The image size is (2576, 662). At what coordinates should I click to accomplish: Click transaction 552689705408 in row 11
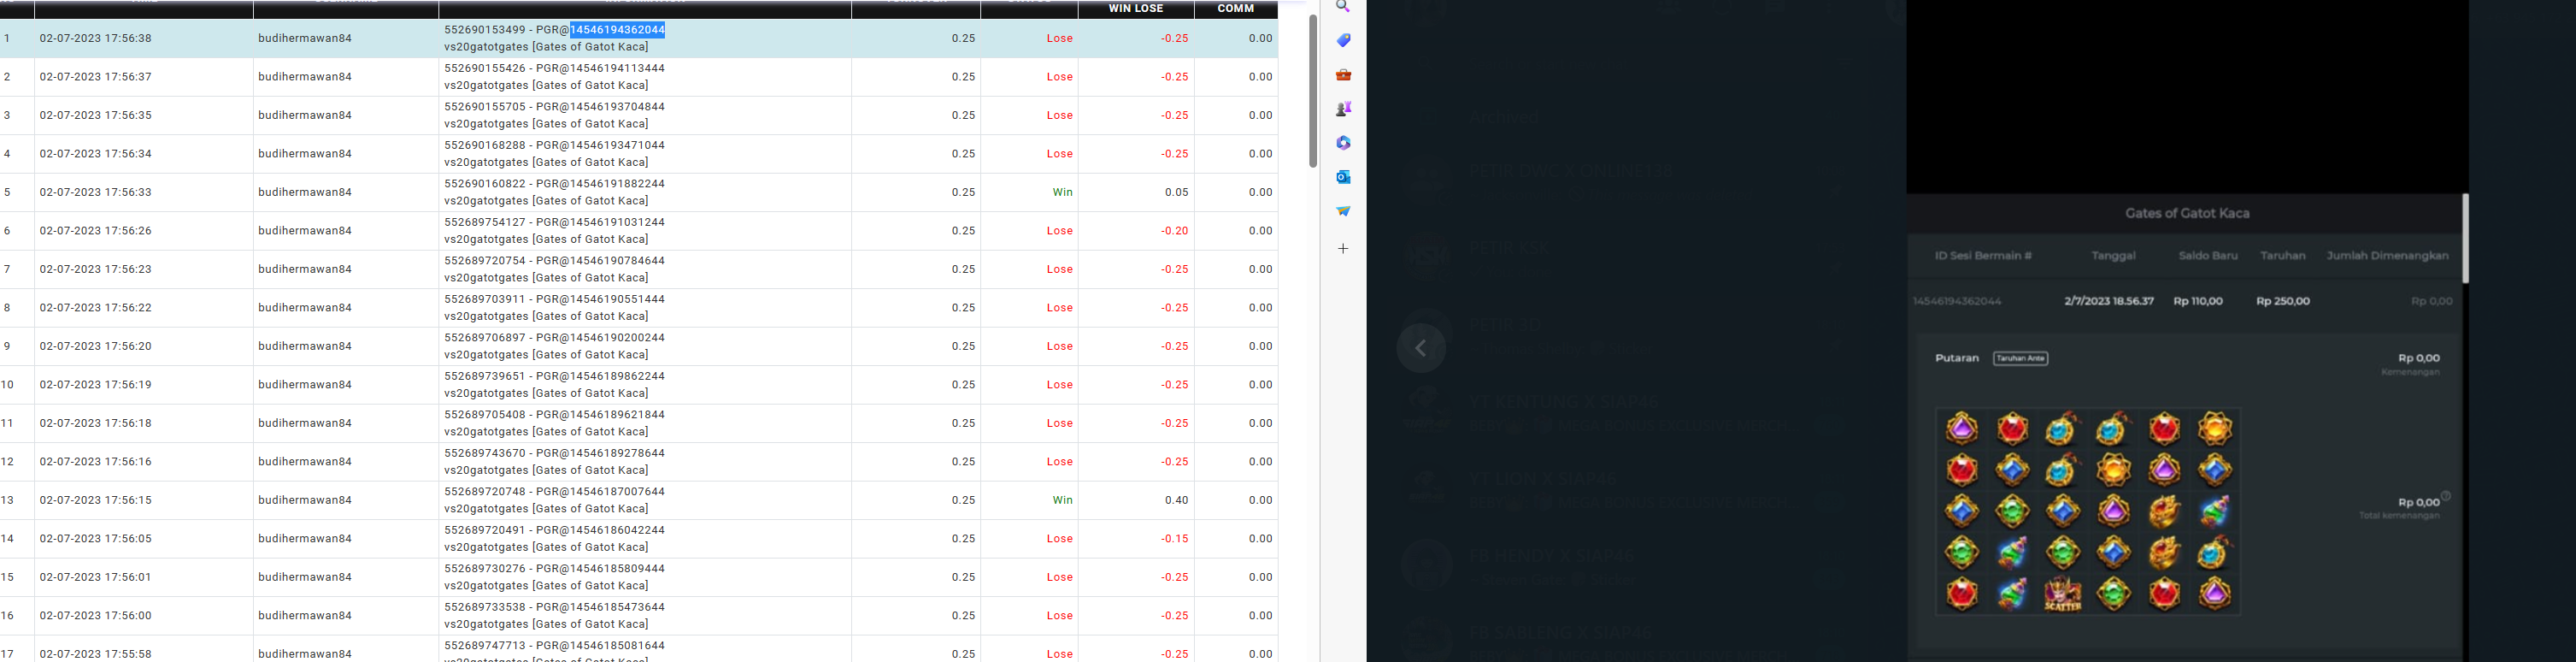[x=485, y=415]
